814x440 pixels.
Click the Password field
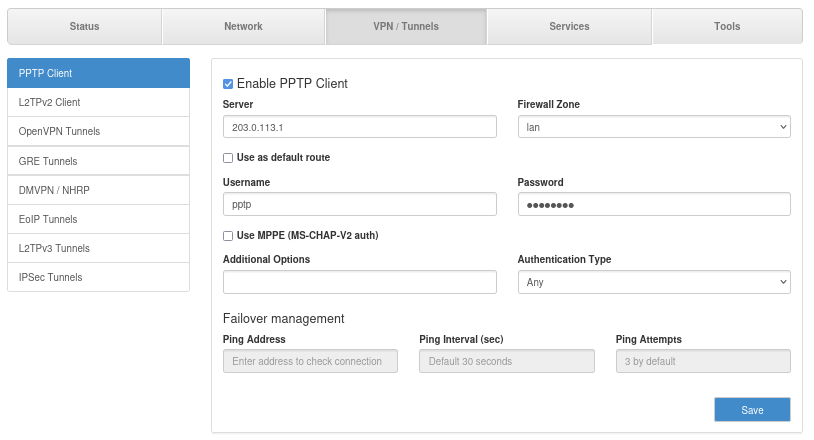pyautogui.click(x=654, y=204)
